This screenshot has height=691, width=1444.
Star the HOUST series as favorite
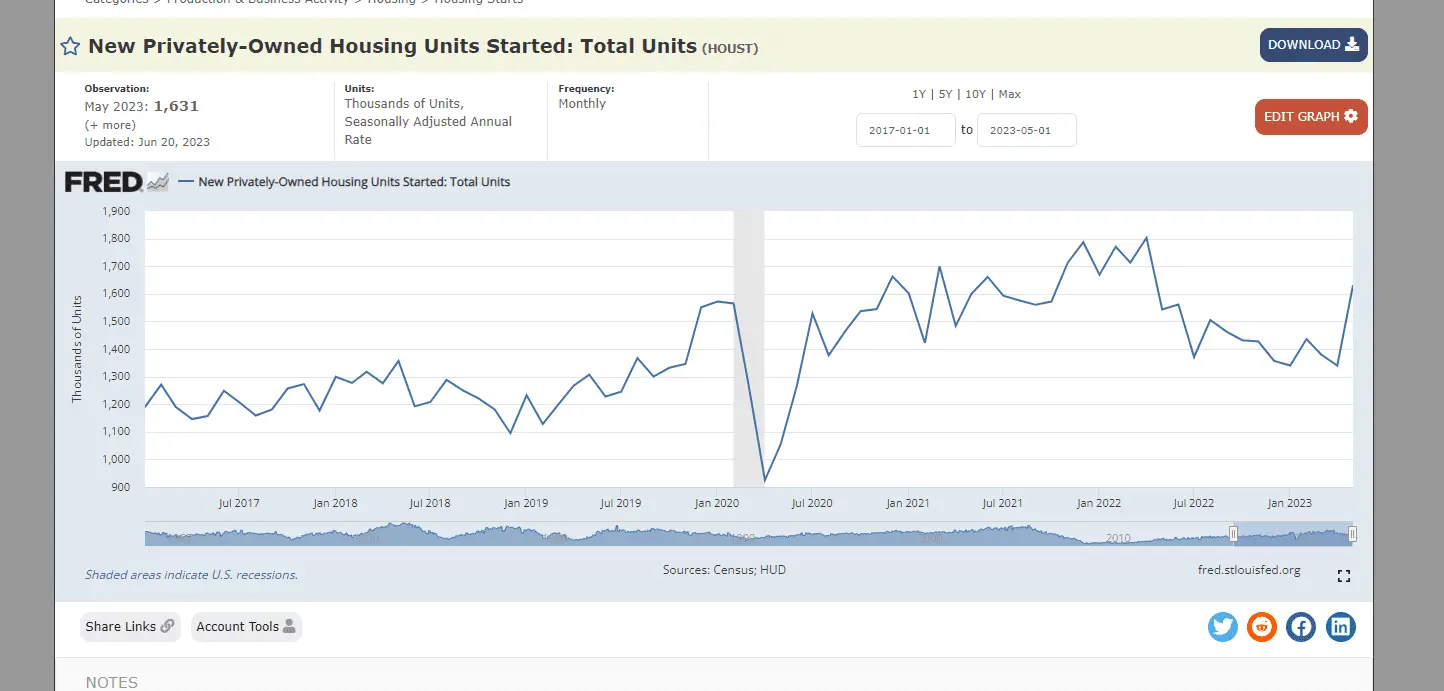pos(70,46)
